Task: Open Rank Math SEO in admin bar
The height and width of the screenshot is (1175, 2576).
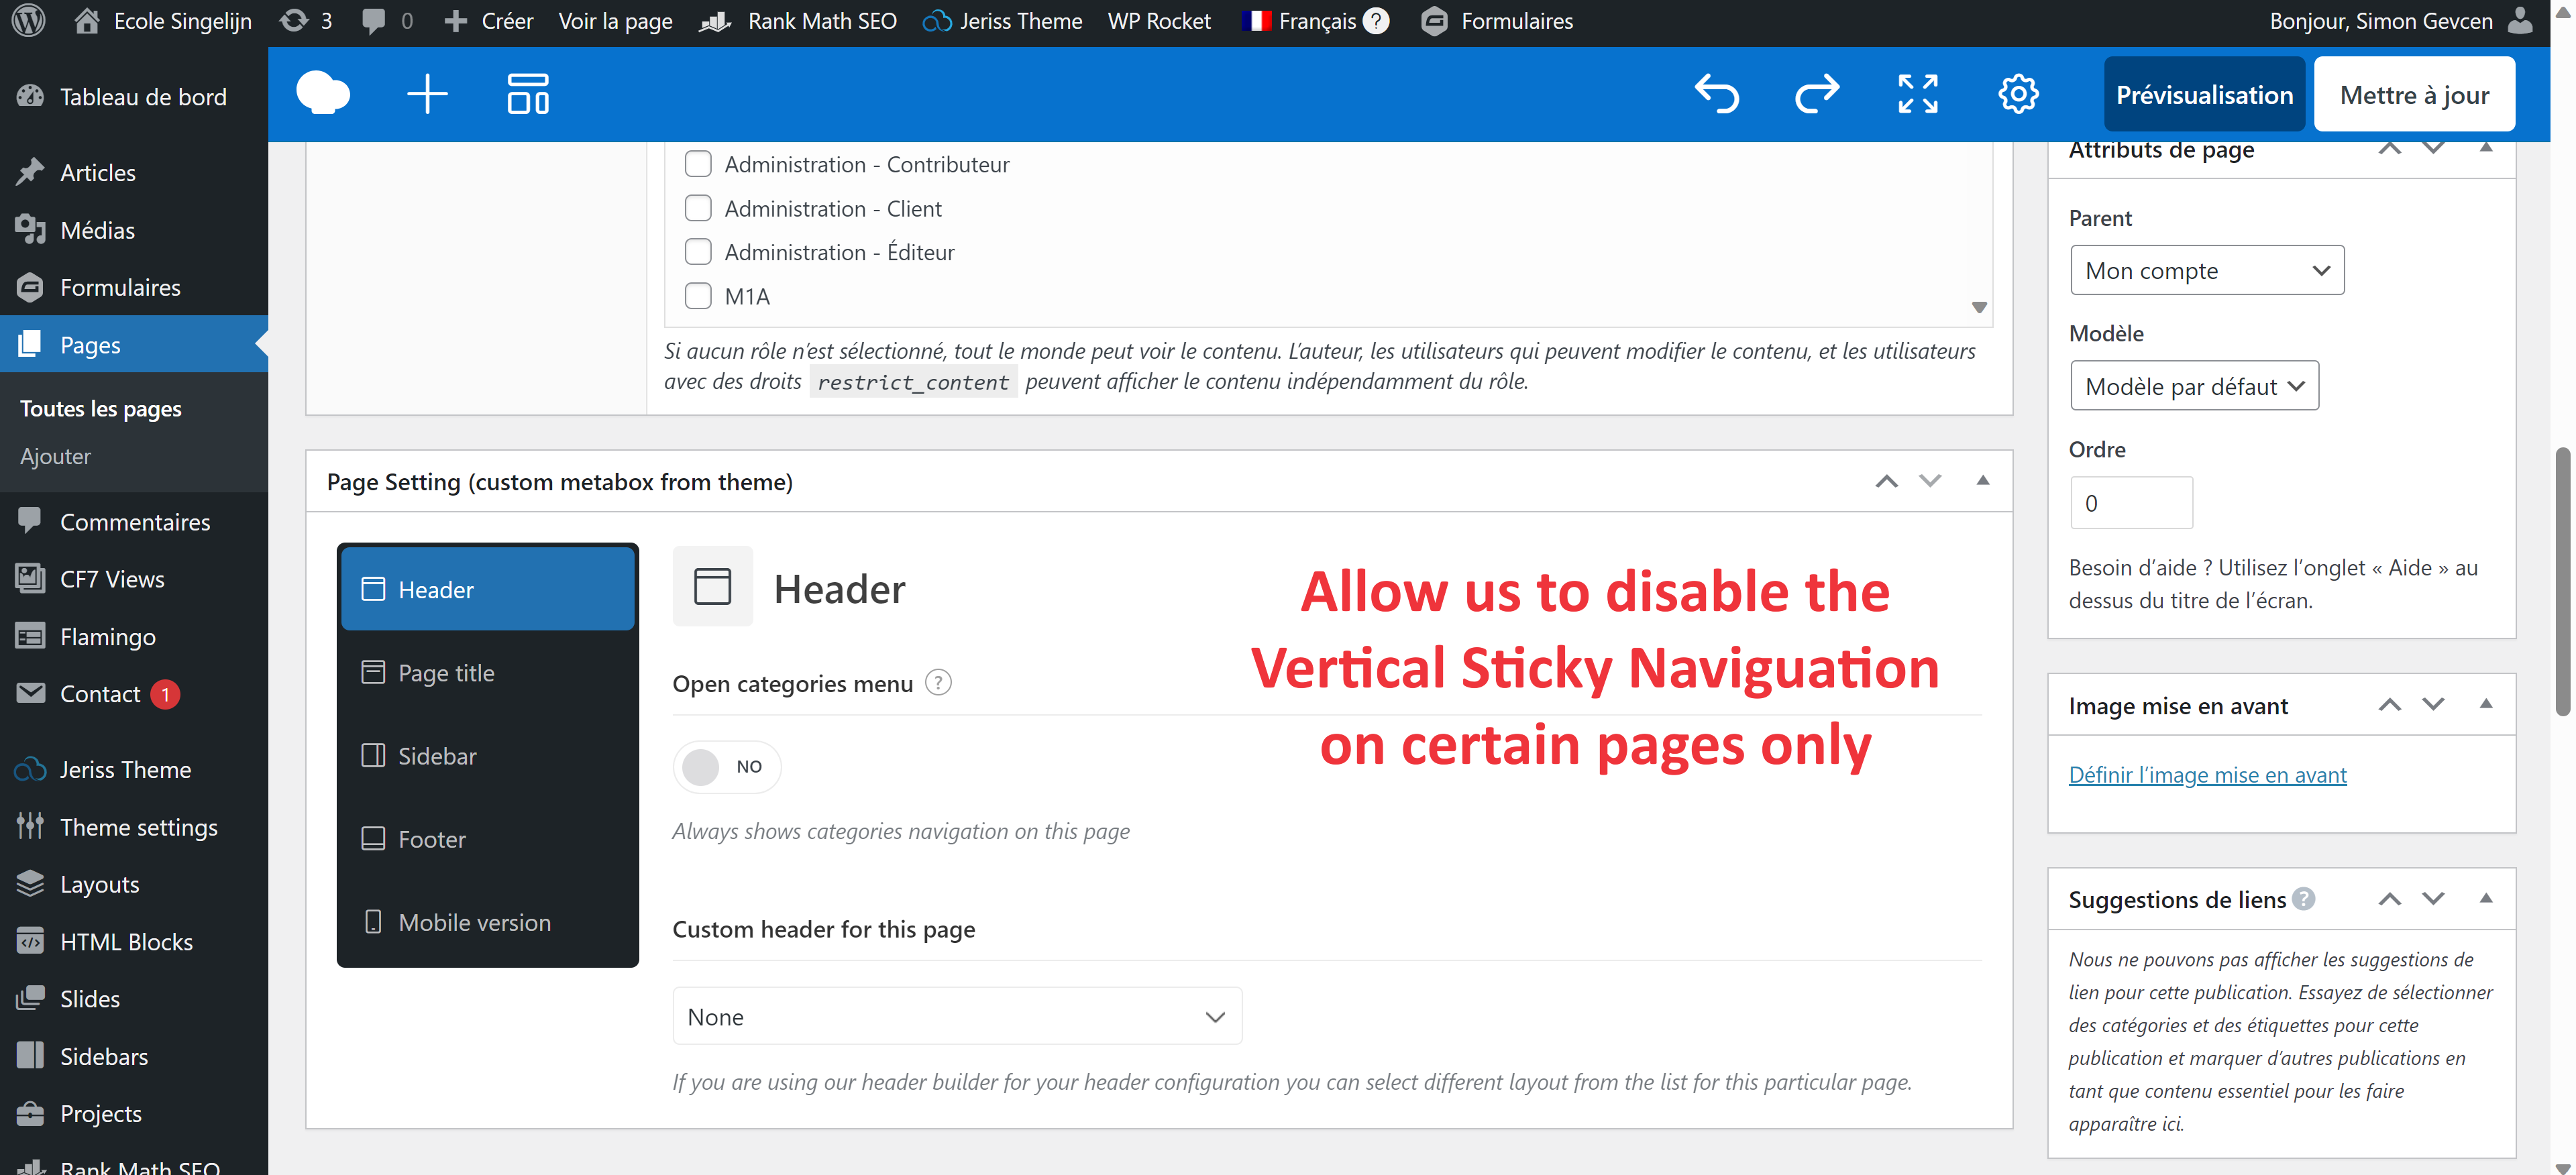Action: click(798, 21)
